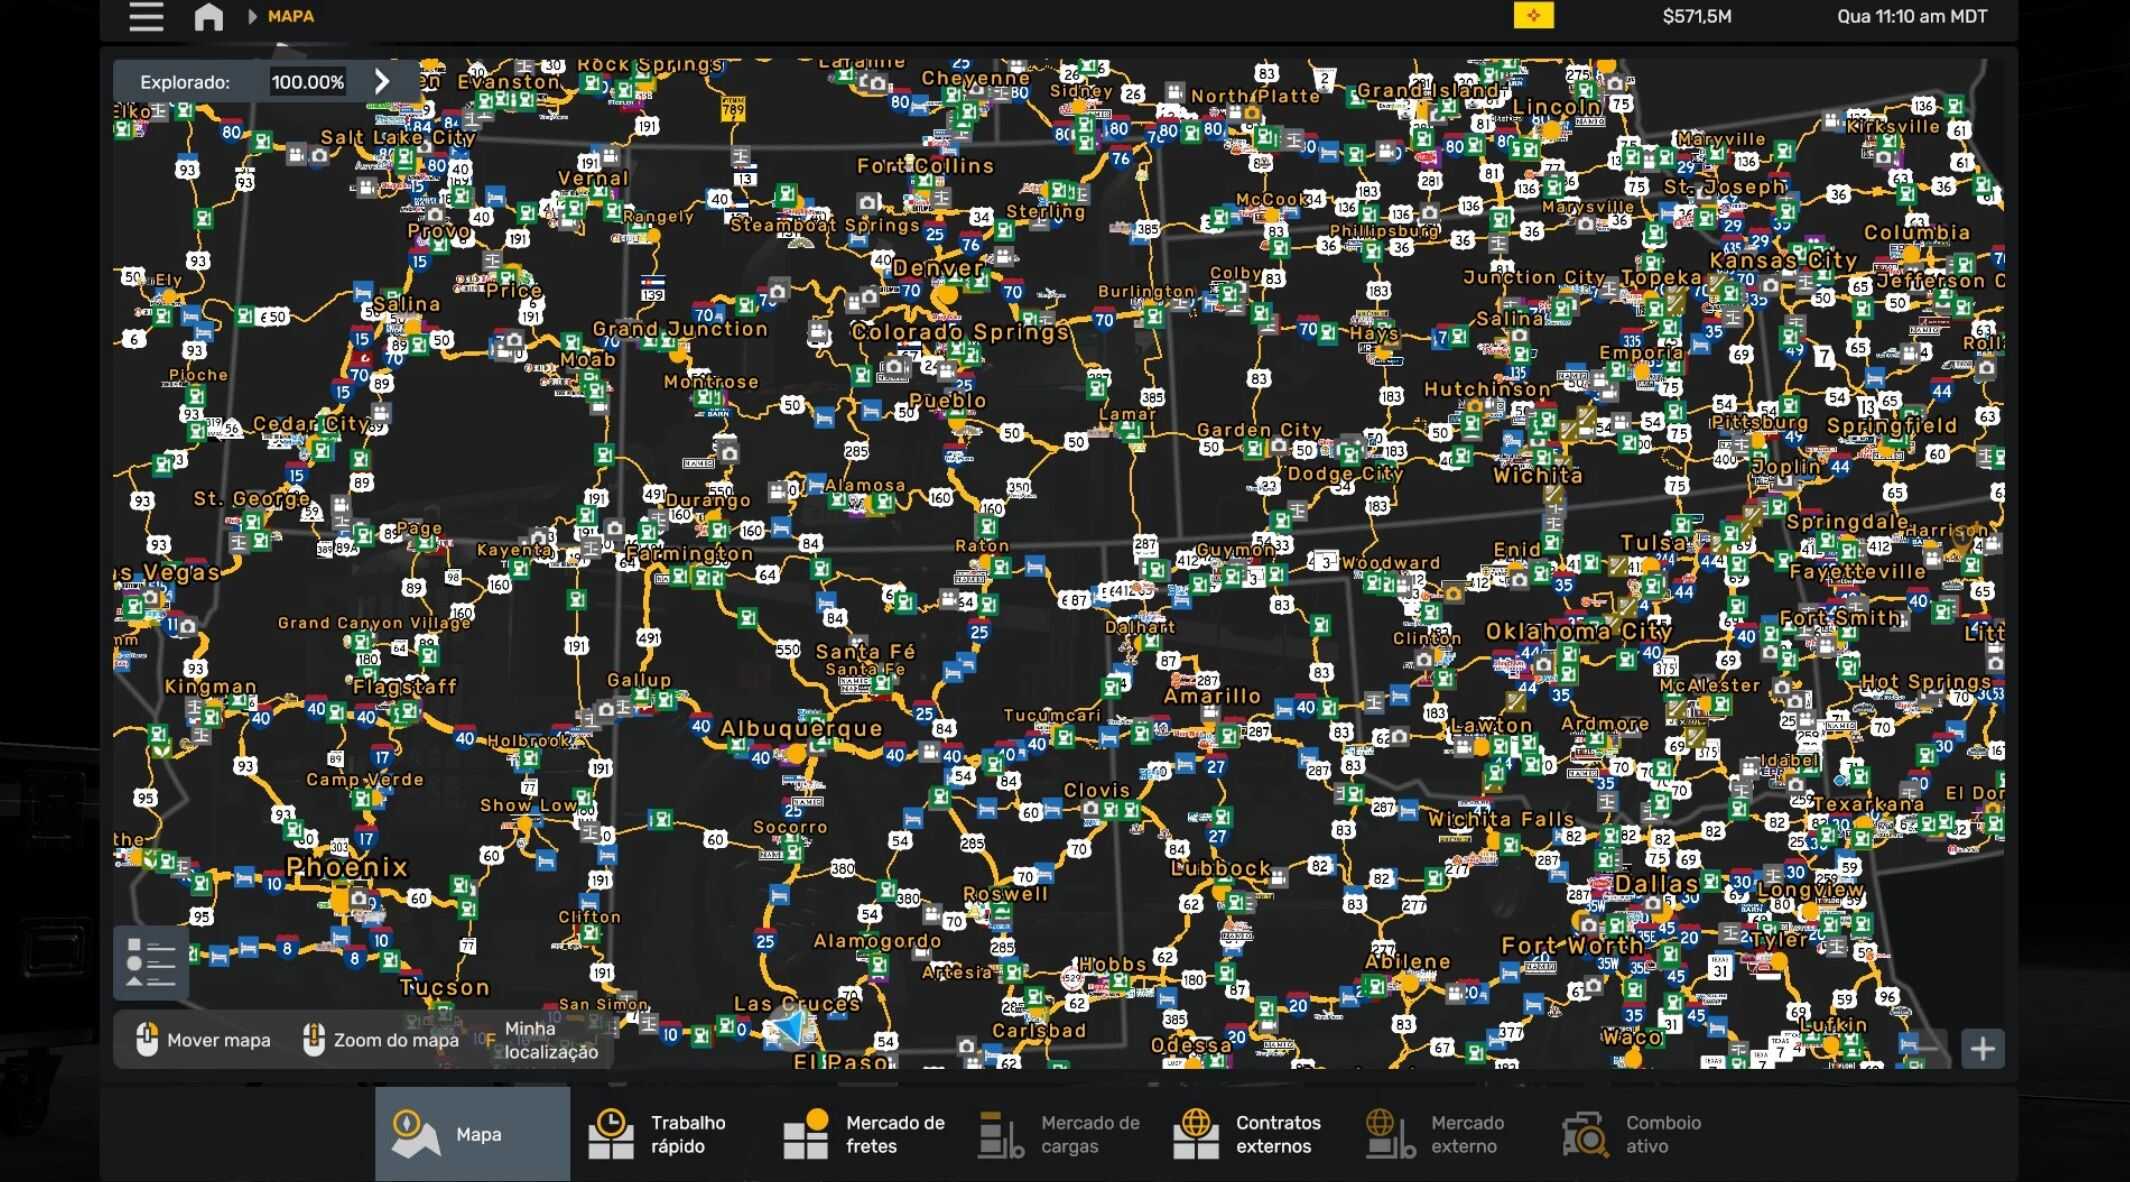Click Minha localização button
2130x1182 pixels.
coord(550,1040)
